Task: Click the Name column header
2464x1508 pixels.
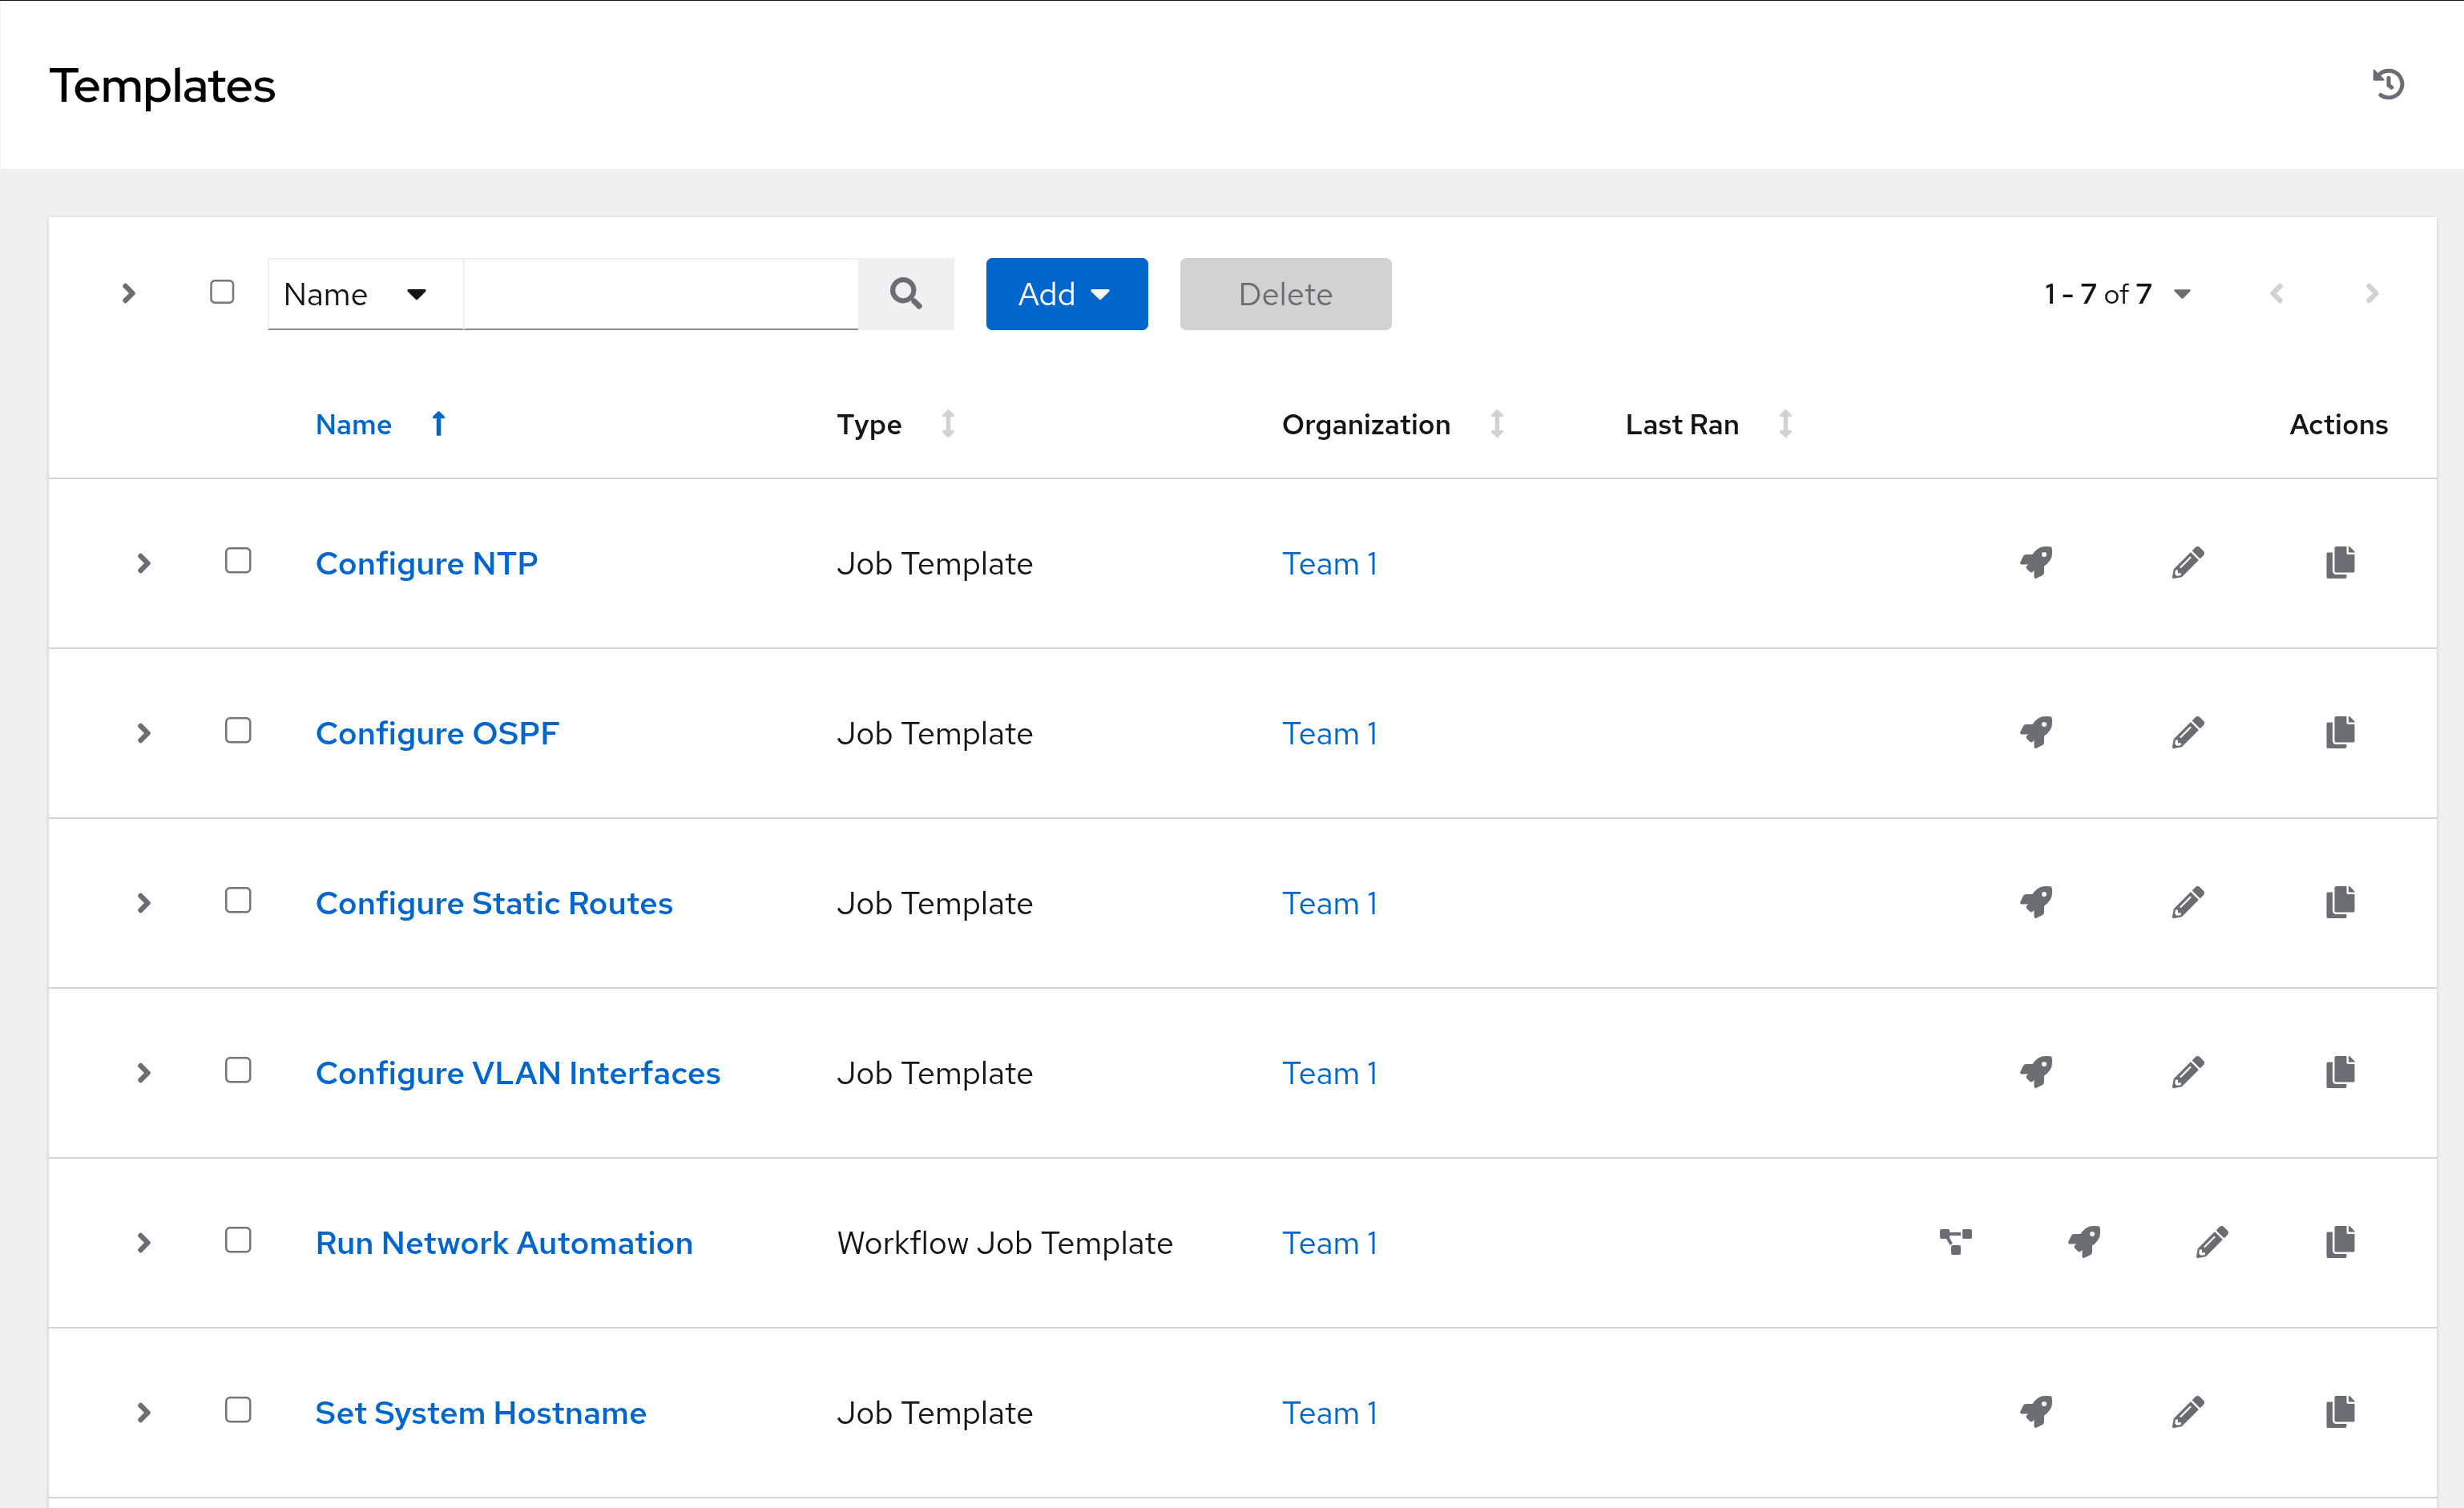Action: [x=354, y=425]
